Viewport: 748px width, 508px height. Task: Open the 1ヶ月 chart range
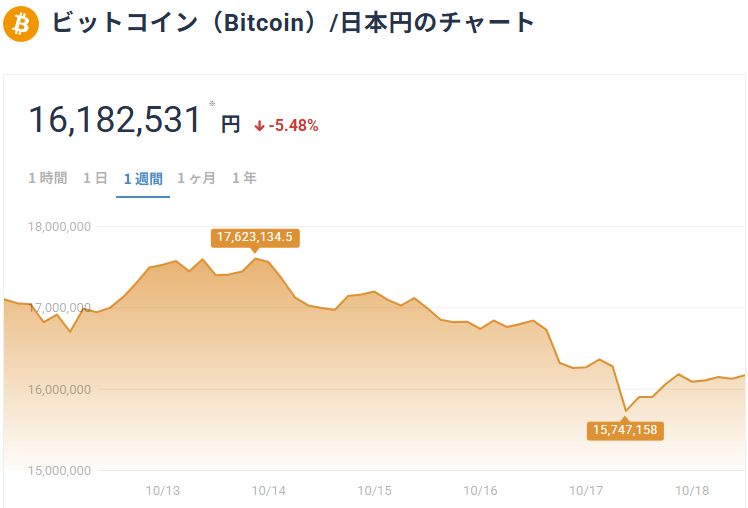pyautogui.click(x=196, y=178)
